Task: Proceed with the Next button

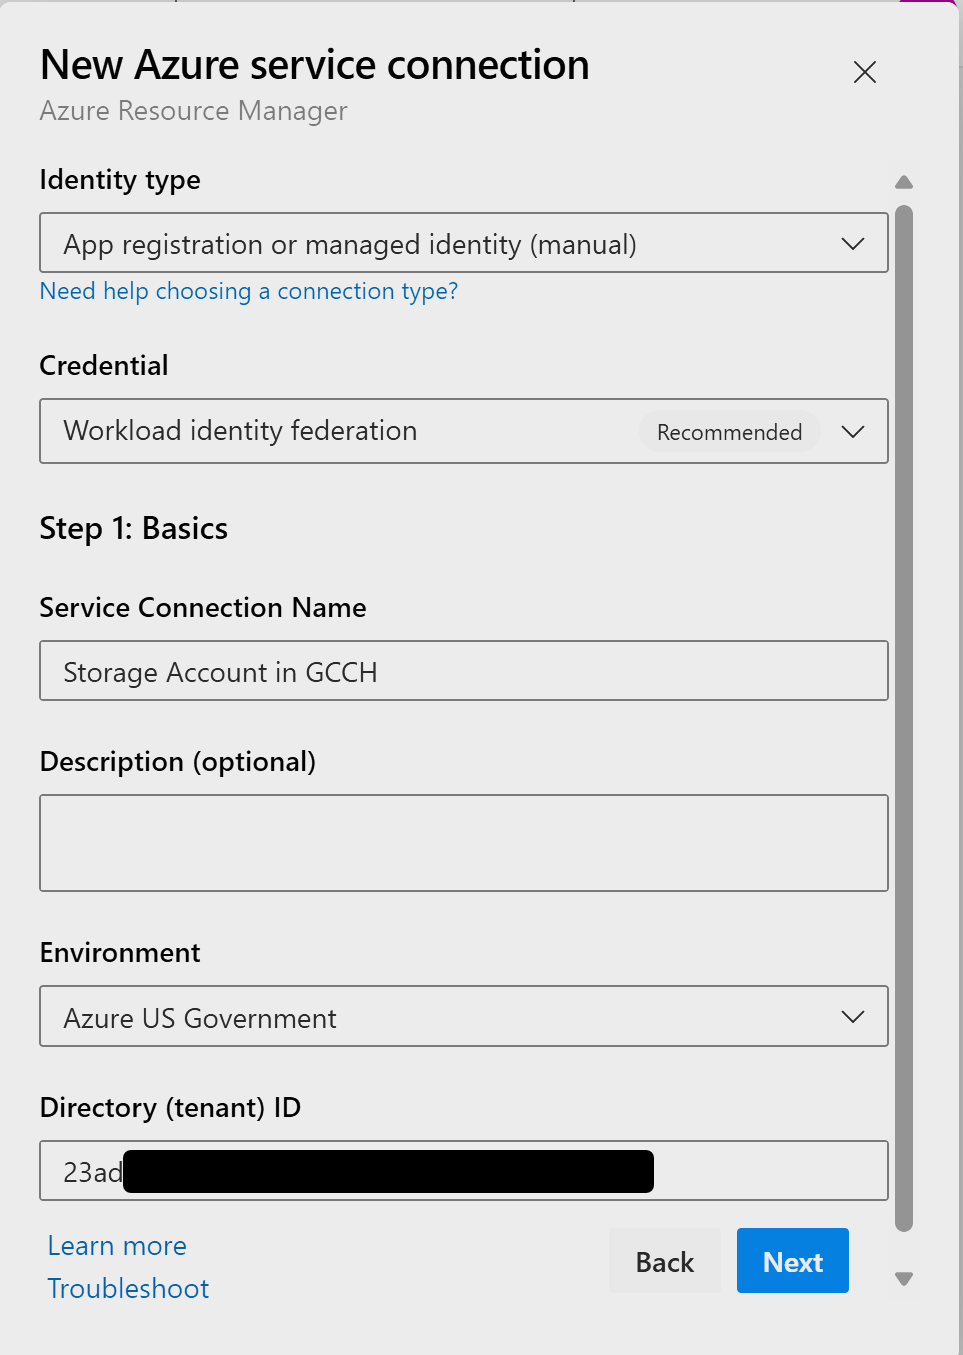Action: pos(793,1261)
